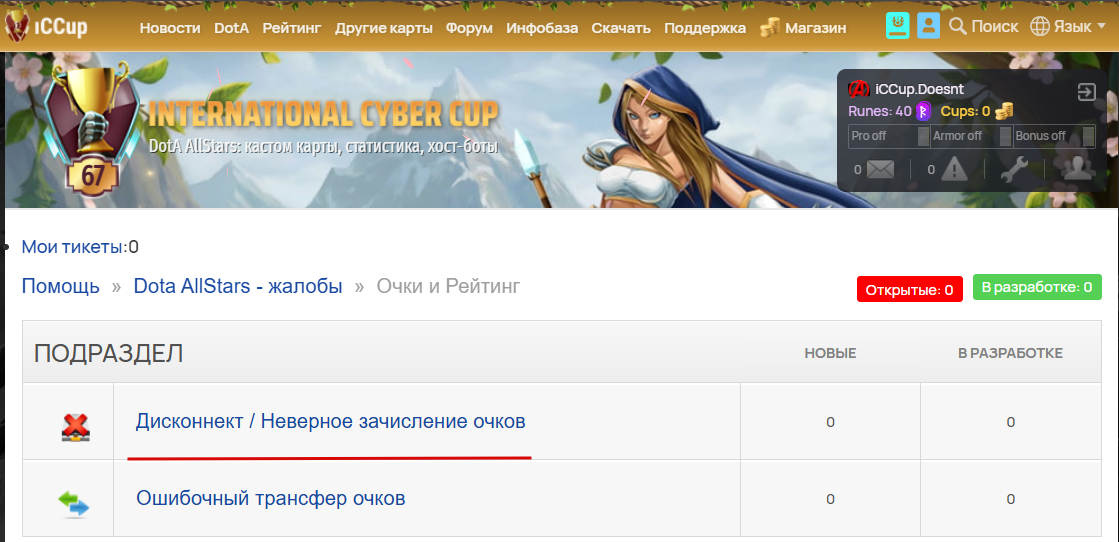Open the DotA menu item
The image size is (1119, 542).
(231, 29)
